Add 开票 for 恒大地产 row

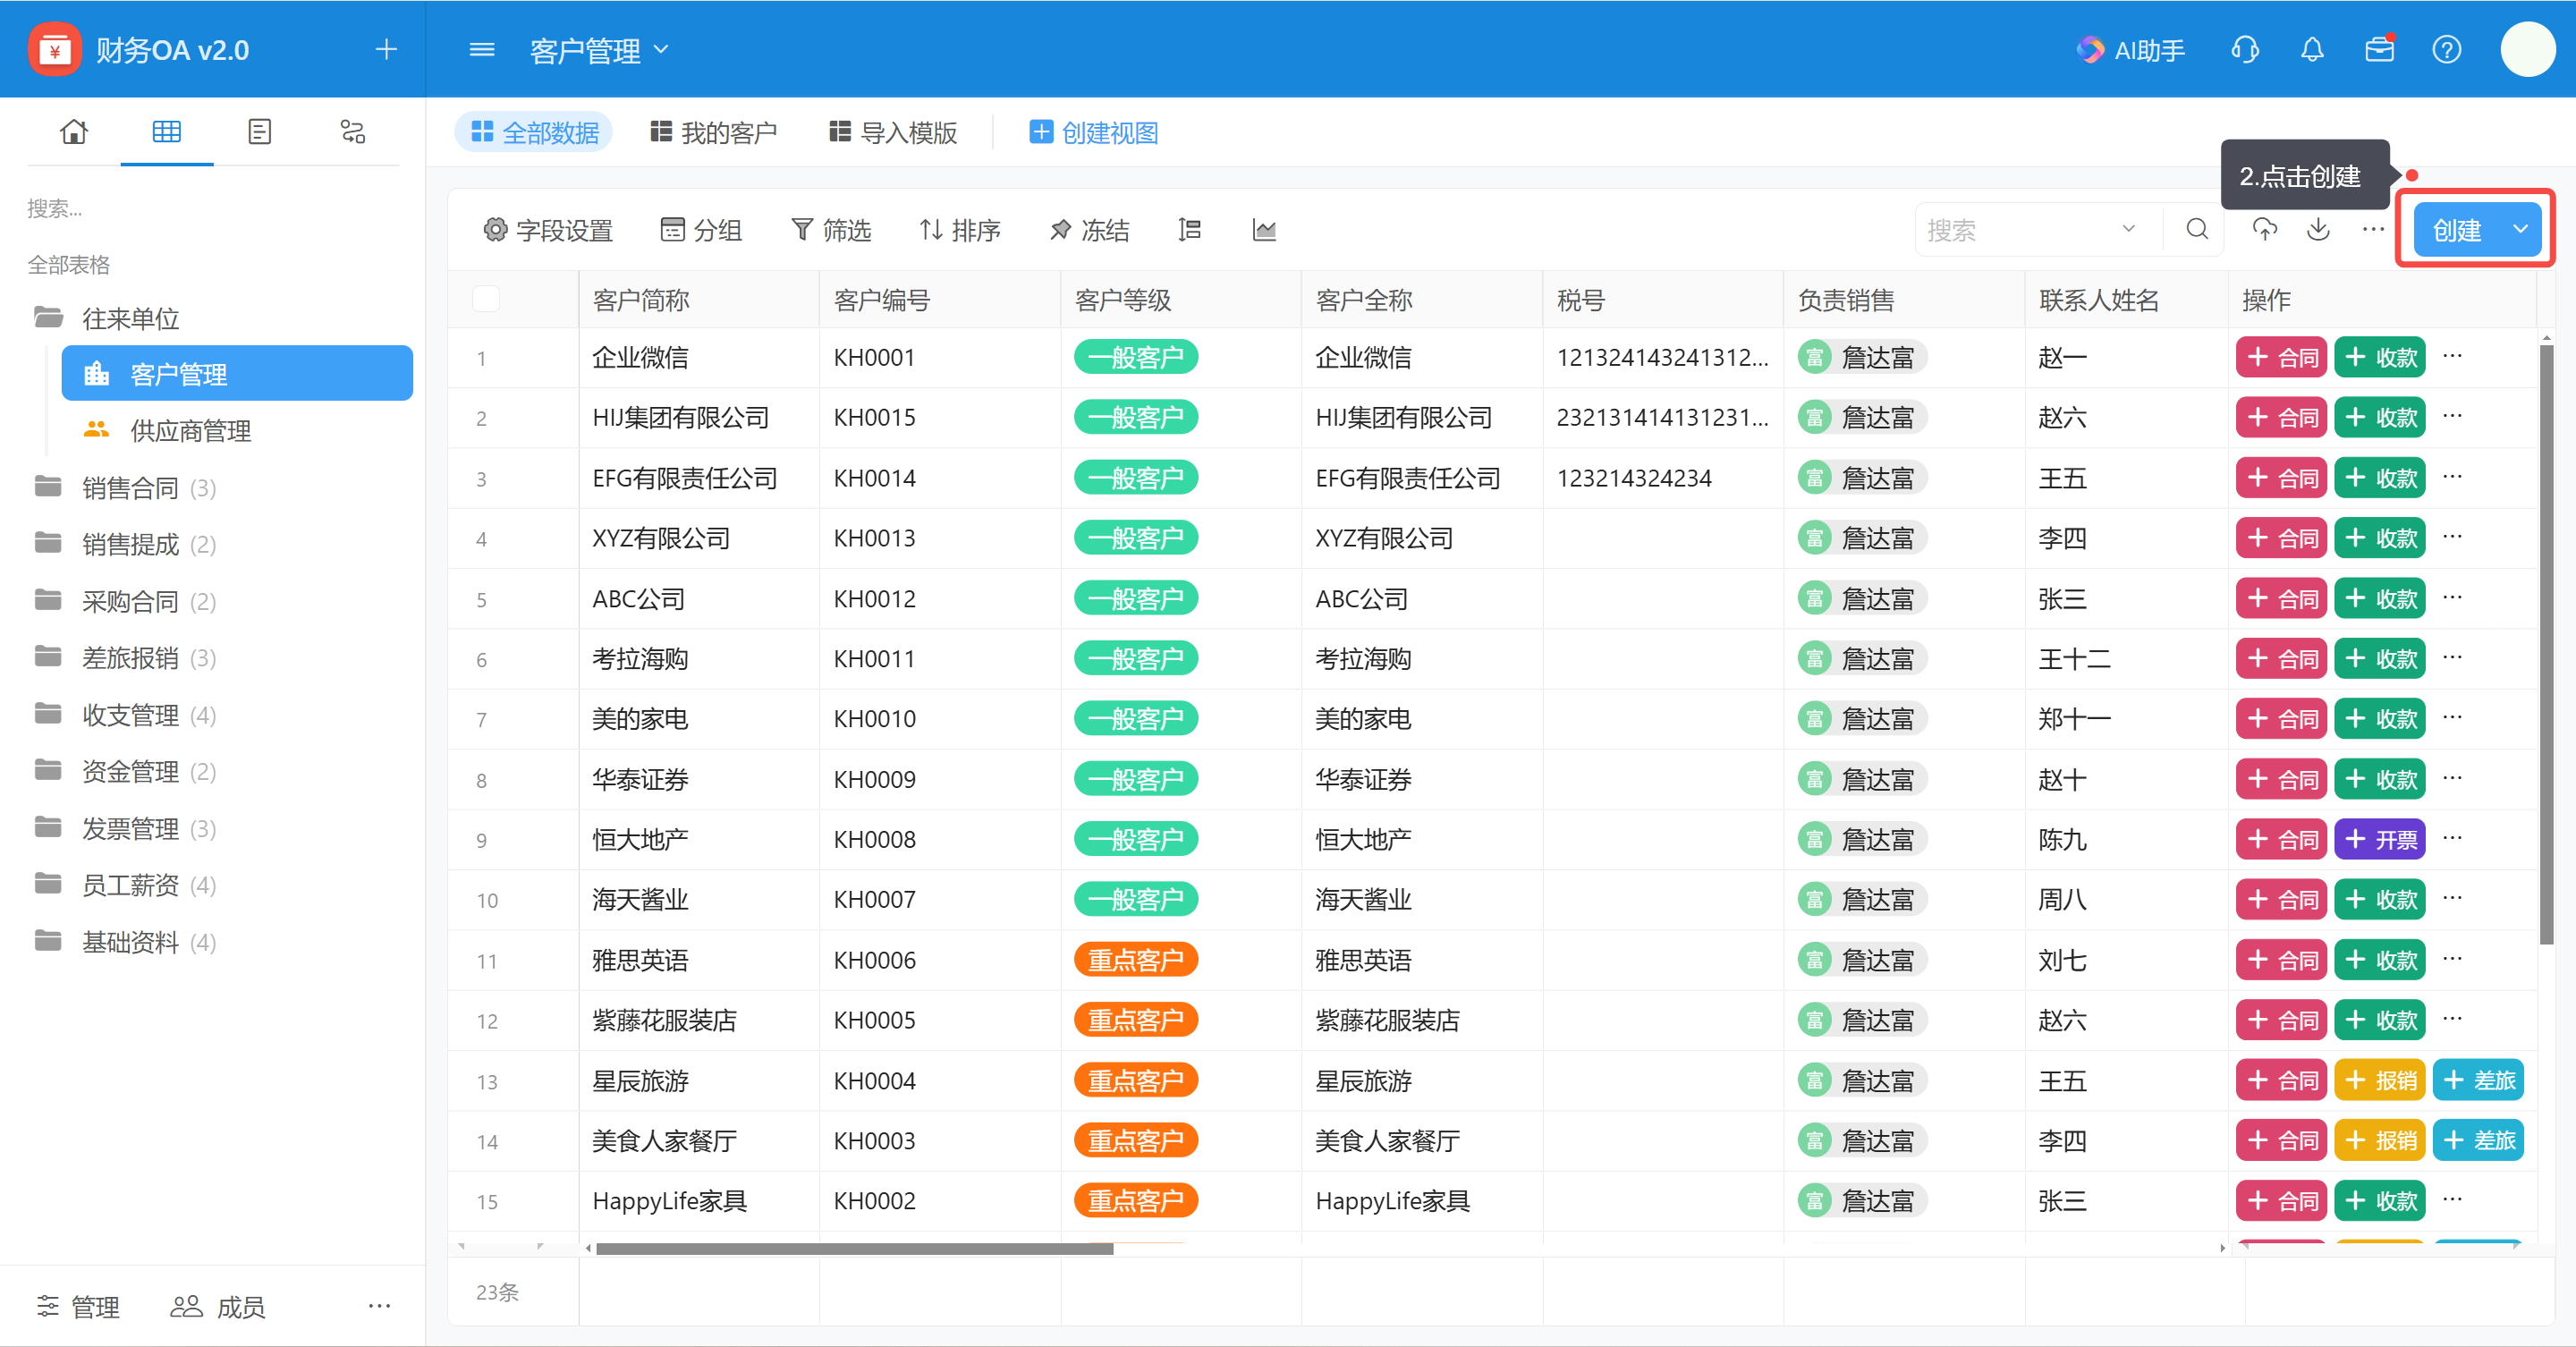2380,839
